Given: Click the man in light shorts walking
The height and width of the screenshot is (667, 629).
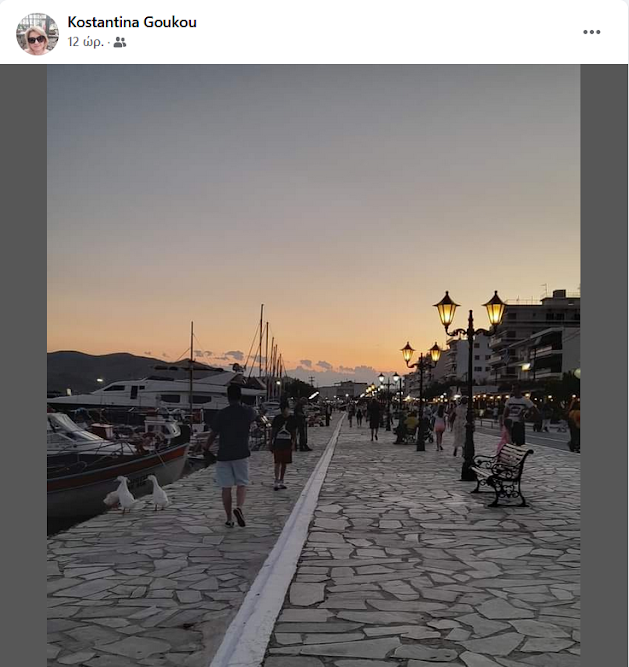Looking at the screenshot, I should click(x=232, y=456).
